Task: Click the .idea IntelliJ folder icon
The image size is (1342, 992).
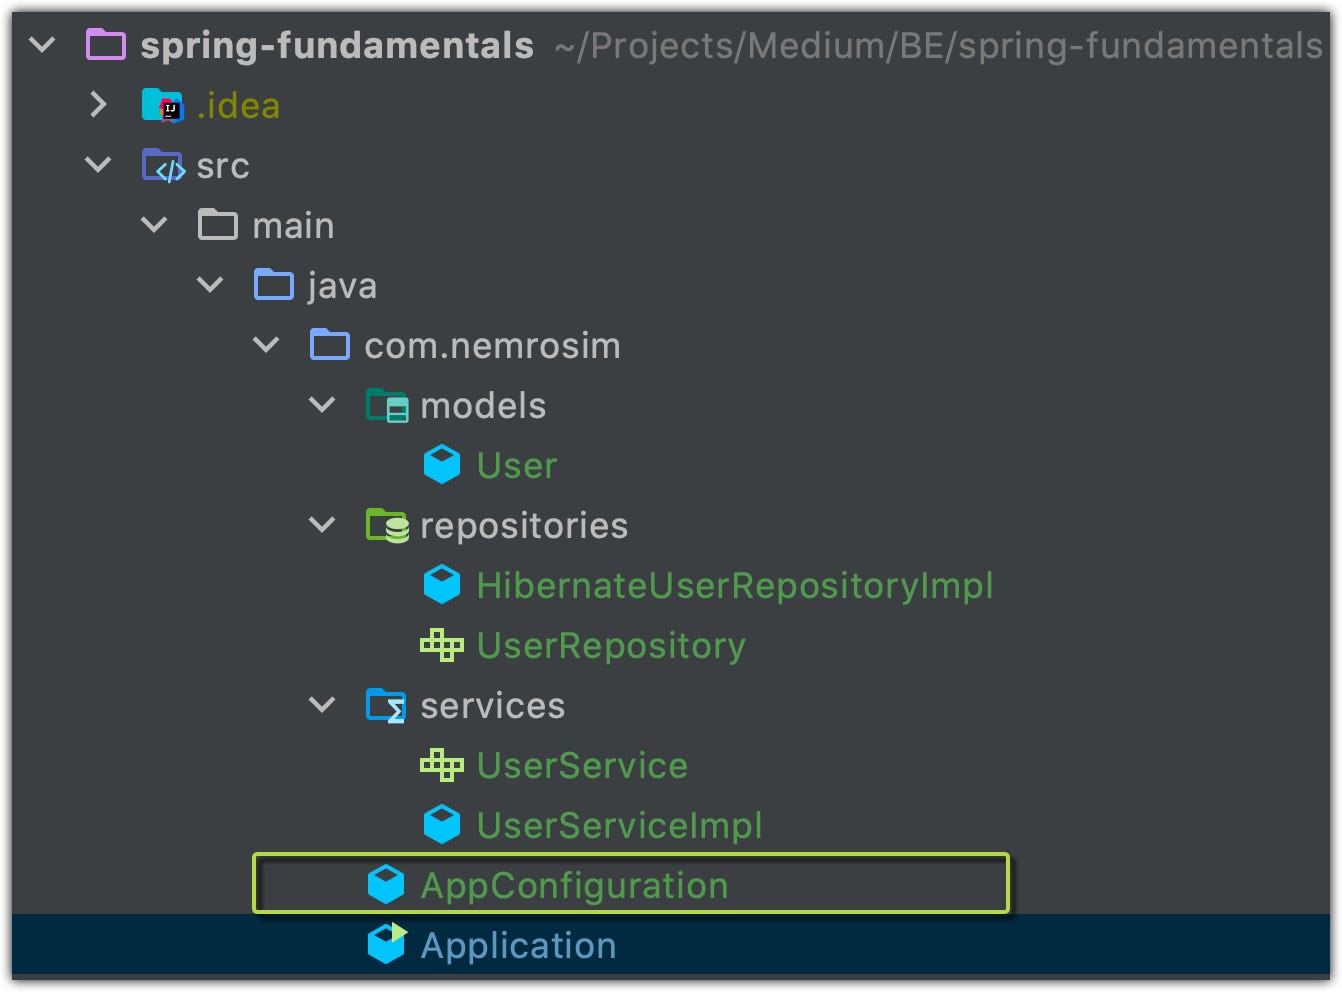Action: coord(162,105)
